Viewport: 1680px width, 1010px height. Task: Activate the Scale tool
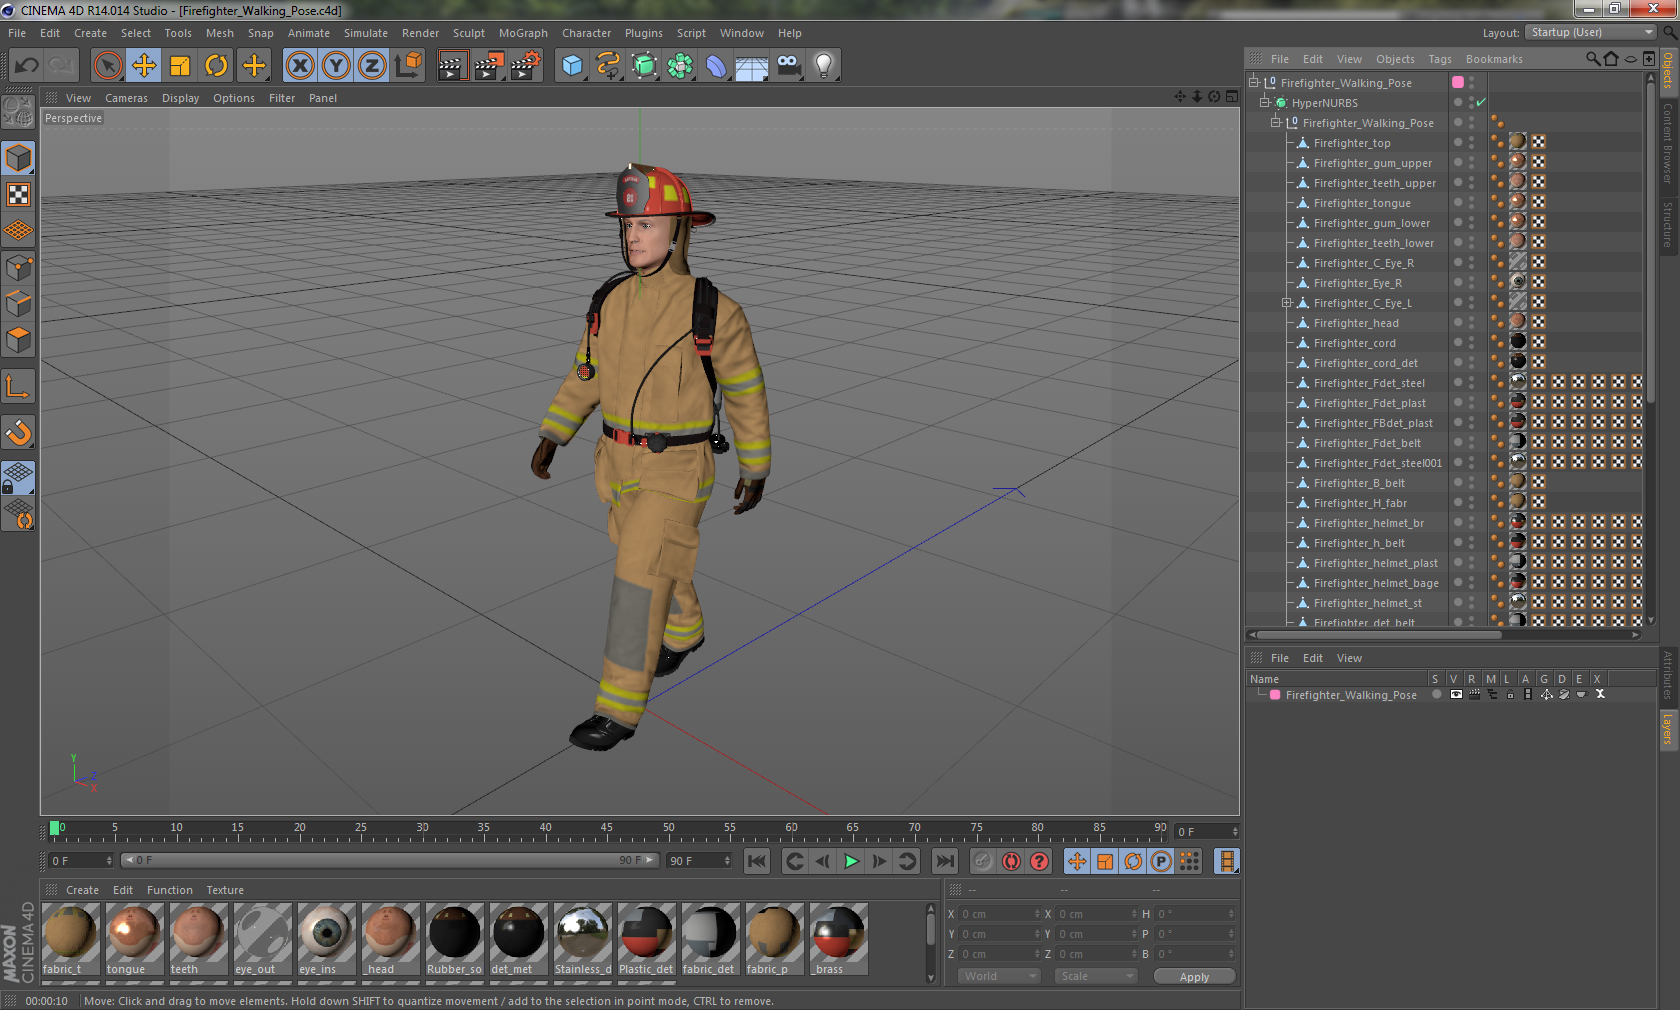point(180,66)
